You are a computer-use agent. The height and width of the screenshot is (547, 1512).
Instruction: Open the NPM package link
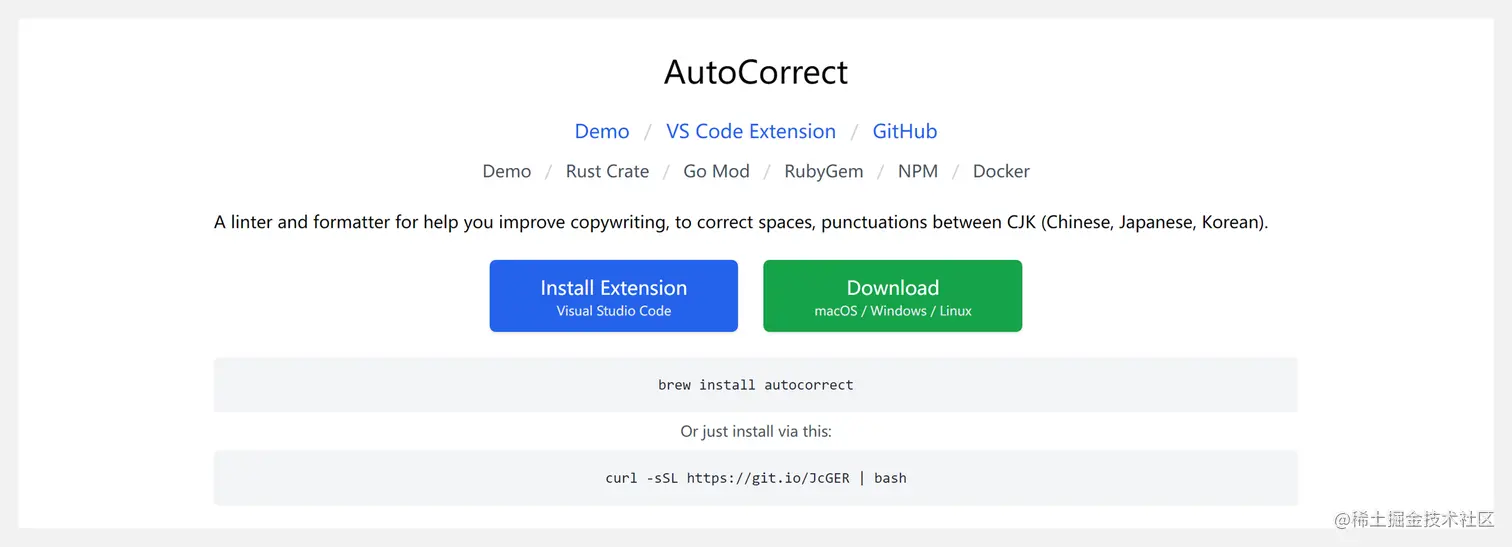pyautogui.click(x=918, y=171)
